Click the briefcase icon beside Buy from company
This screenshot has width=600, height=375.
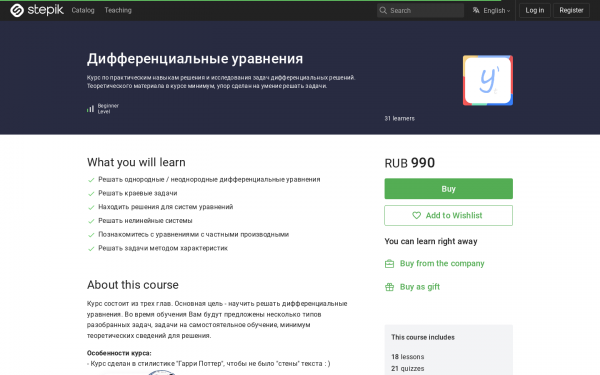click(x=389, y=264)
